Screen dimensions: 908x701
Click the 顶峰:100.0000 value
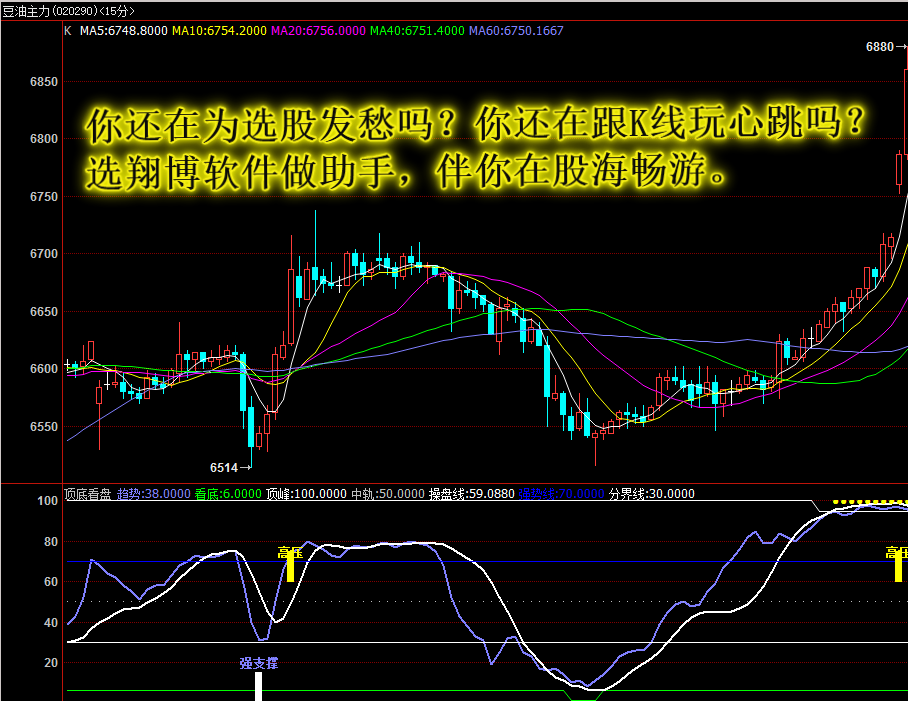coord(306,494)
